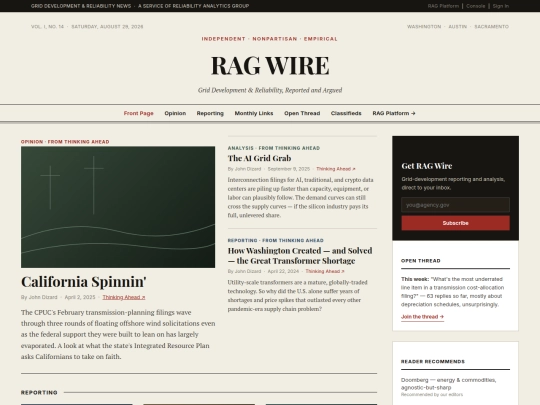
Task: Click the OPEN THREAD sidebar heading
Action: coord(420,261)
